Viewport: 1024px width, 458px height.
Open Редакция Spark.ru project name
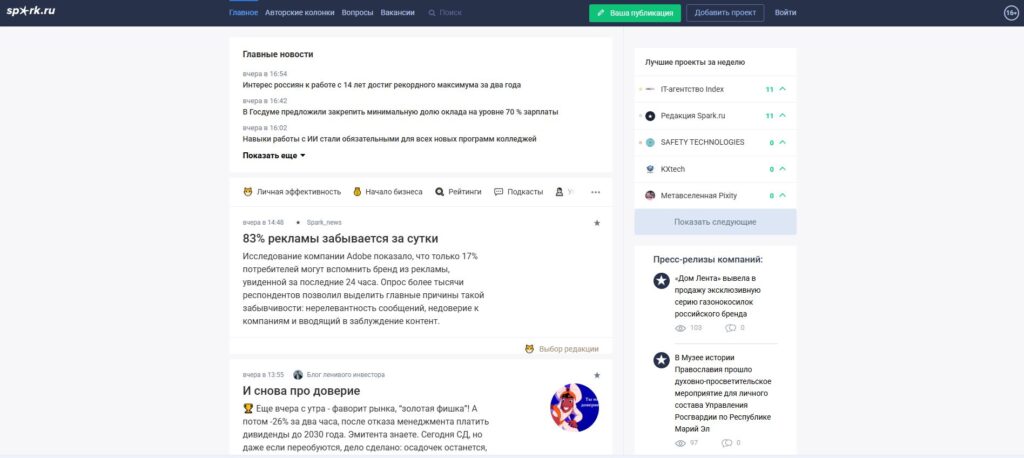click(693, 116)
